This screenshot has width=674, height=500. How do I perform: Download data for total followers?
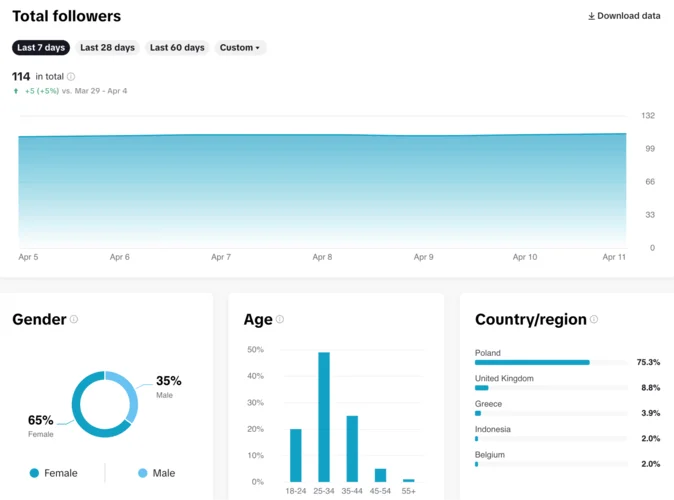[624, 16]
